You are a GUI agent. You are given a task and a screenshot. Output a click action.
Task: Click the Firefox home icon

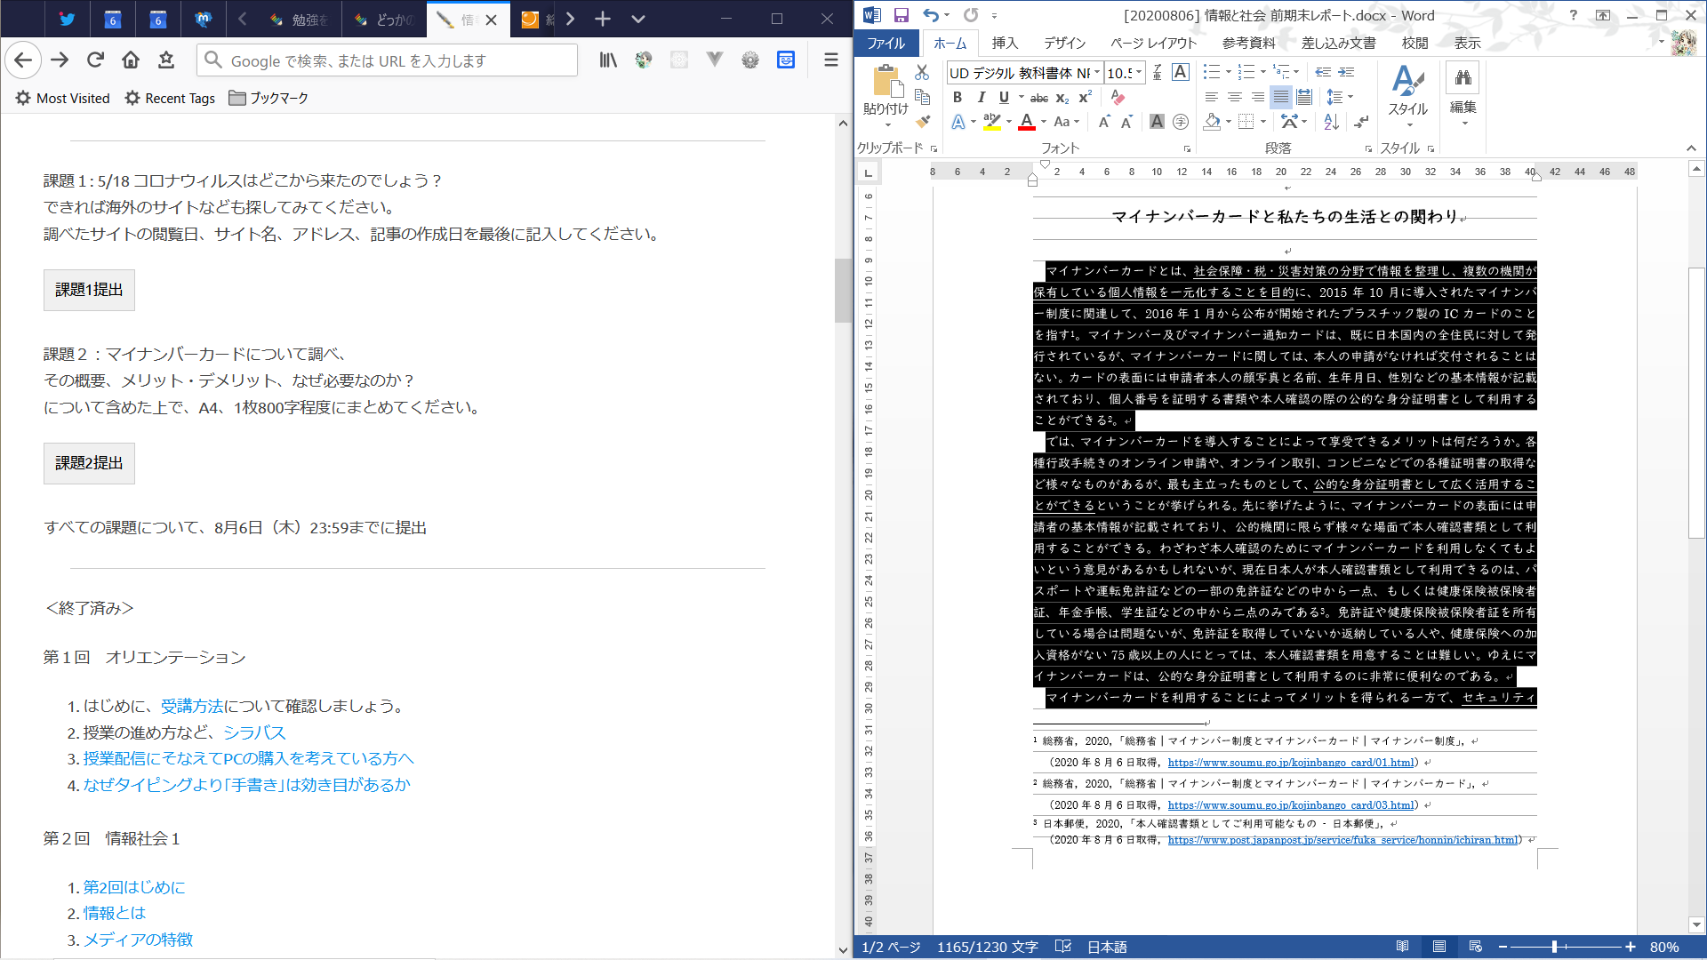click(x=131, y=60)
